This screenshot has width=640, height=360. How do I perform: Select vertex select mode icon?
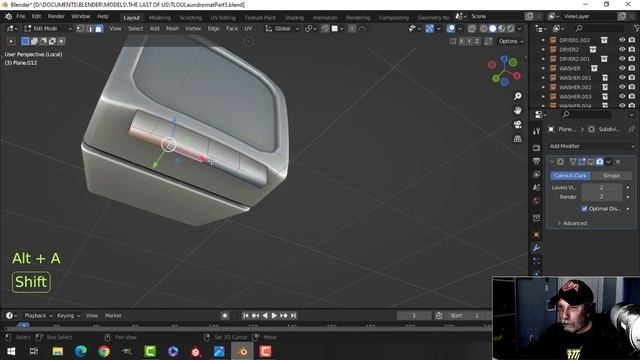point(80,29)
